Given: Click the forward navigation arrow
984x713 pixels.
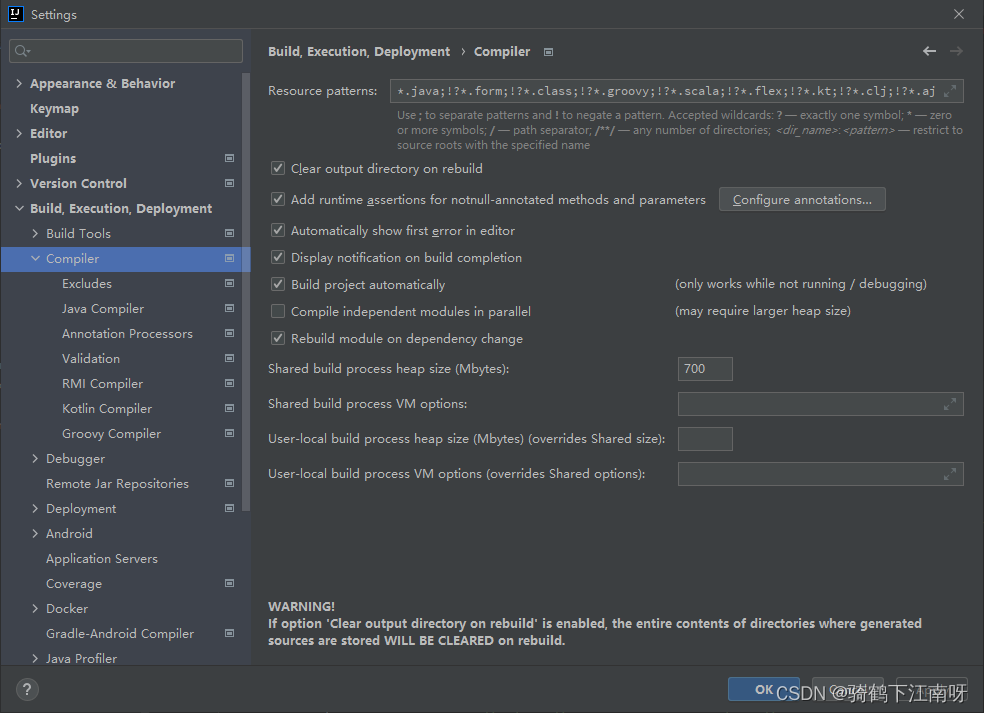Looking at the screenshot, I should 955,51.
